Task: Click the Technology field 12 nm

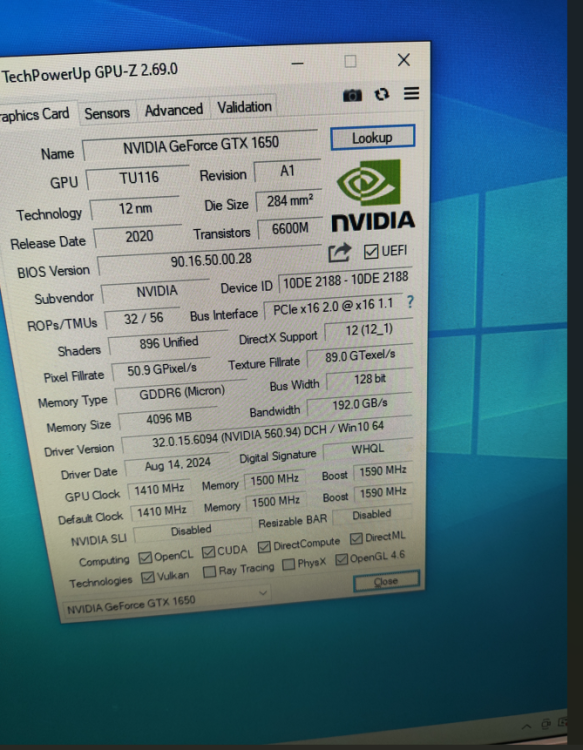Action: [x=135, y=209]
